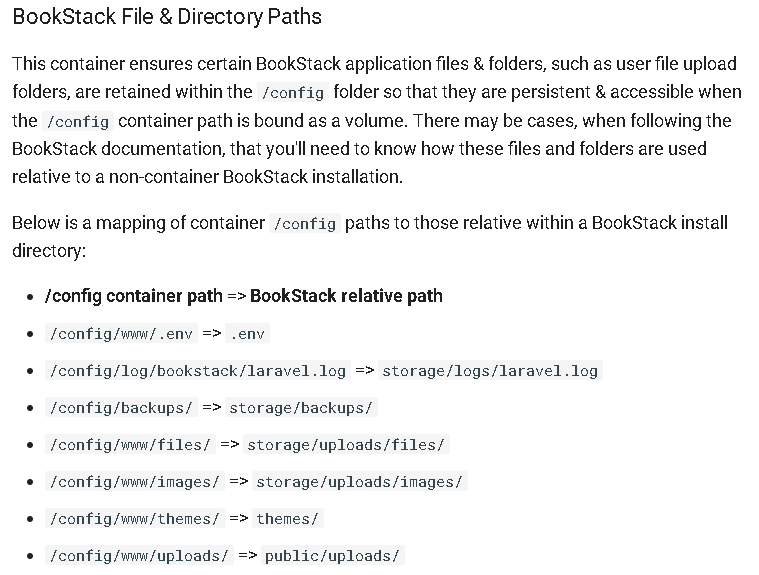Image resolution: width=759 pixels, height=575 pixels.
Task: Click bold '/config container path' list header
Action: [134, 296]
